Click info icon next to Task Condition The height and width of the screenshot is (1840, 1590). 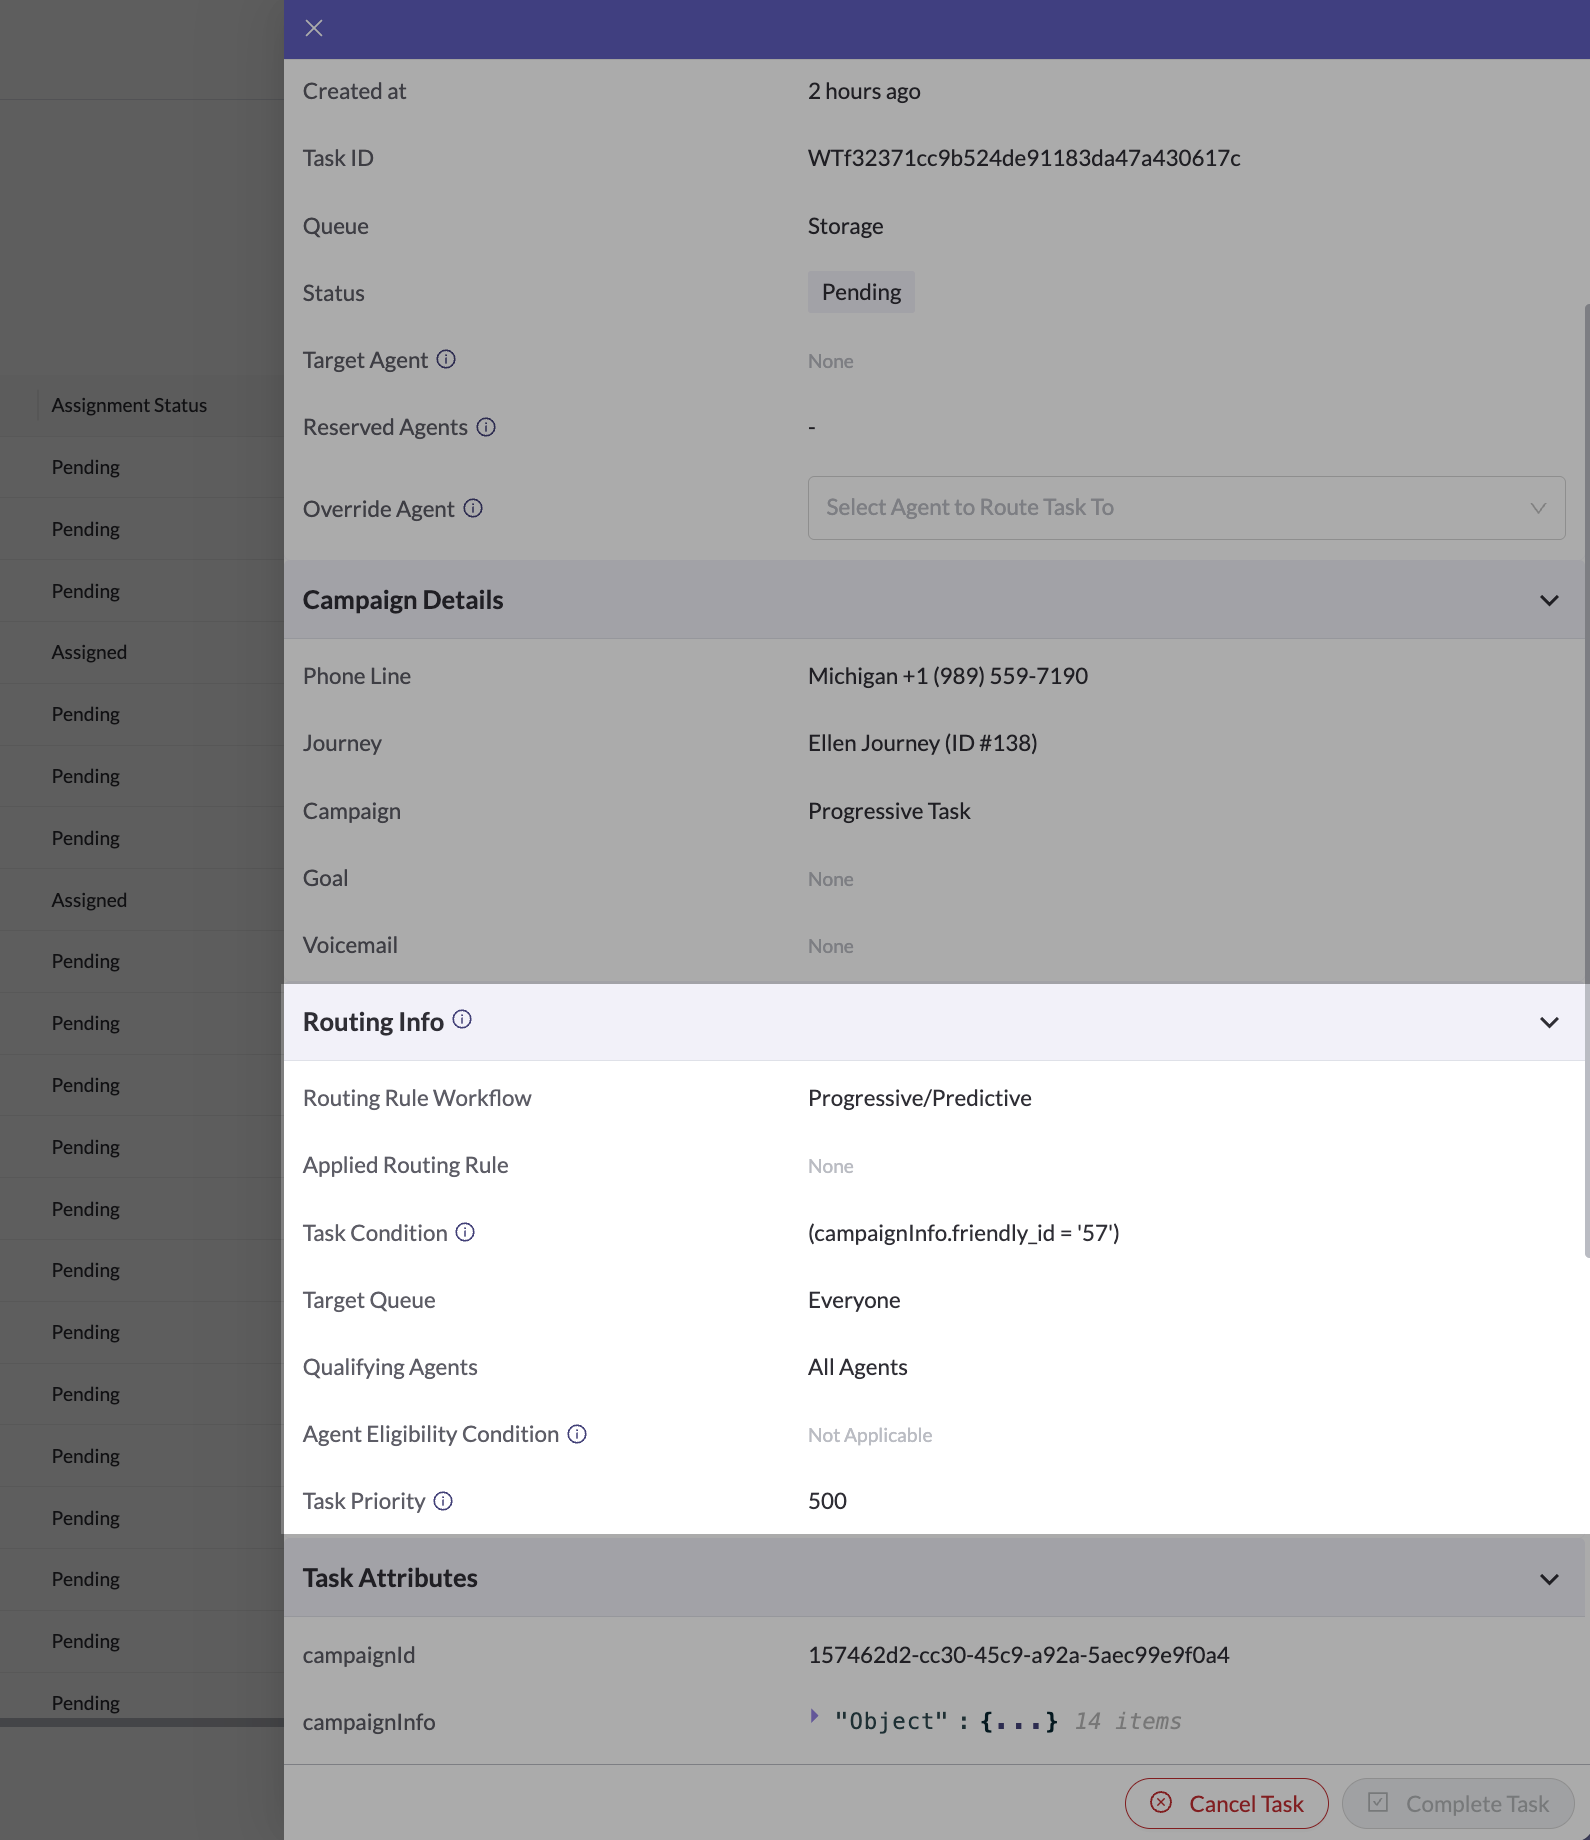(x=465, y=1232)
